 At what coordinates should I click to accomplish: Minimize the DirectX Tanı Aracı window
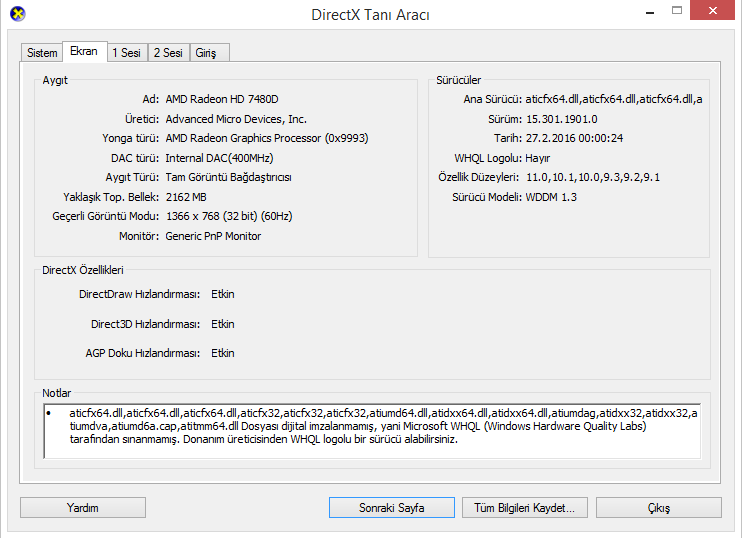[650, 11]
